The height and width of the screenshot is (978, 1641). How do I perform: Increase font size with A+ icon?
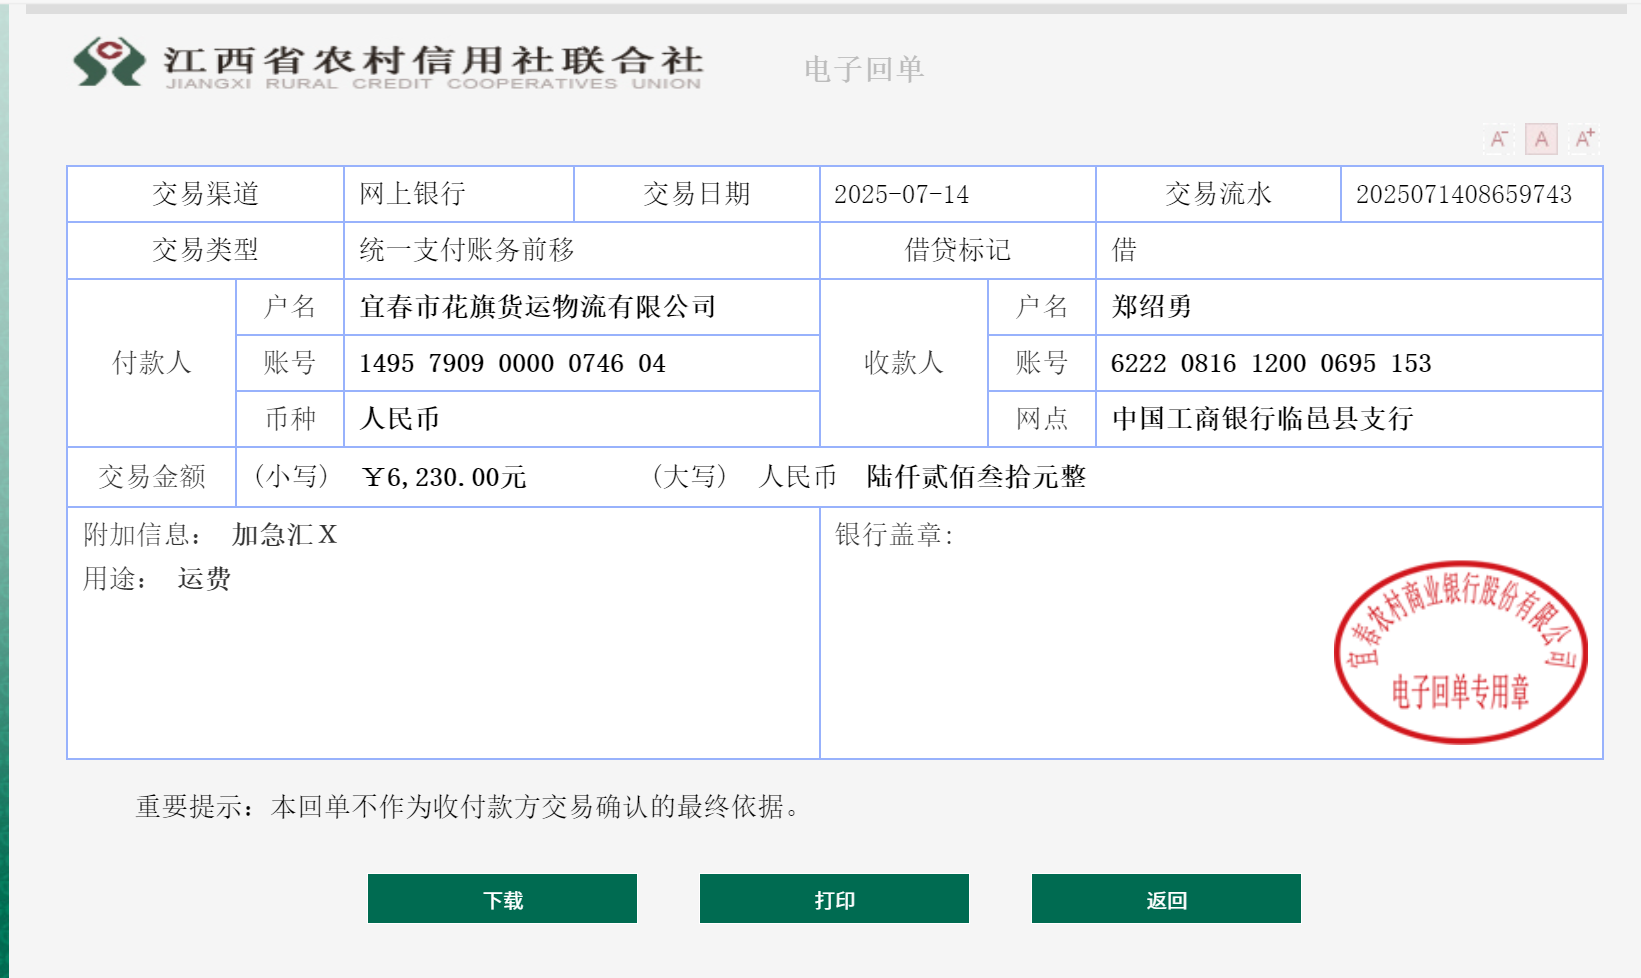1585,139
